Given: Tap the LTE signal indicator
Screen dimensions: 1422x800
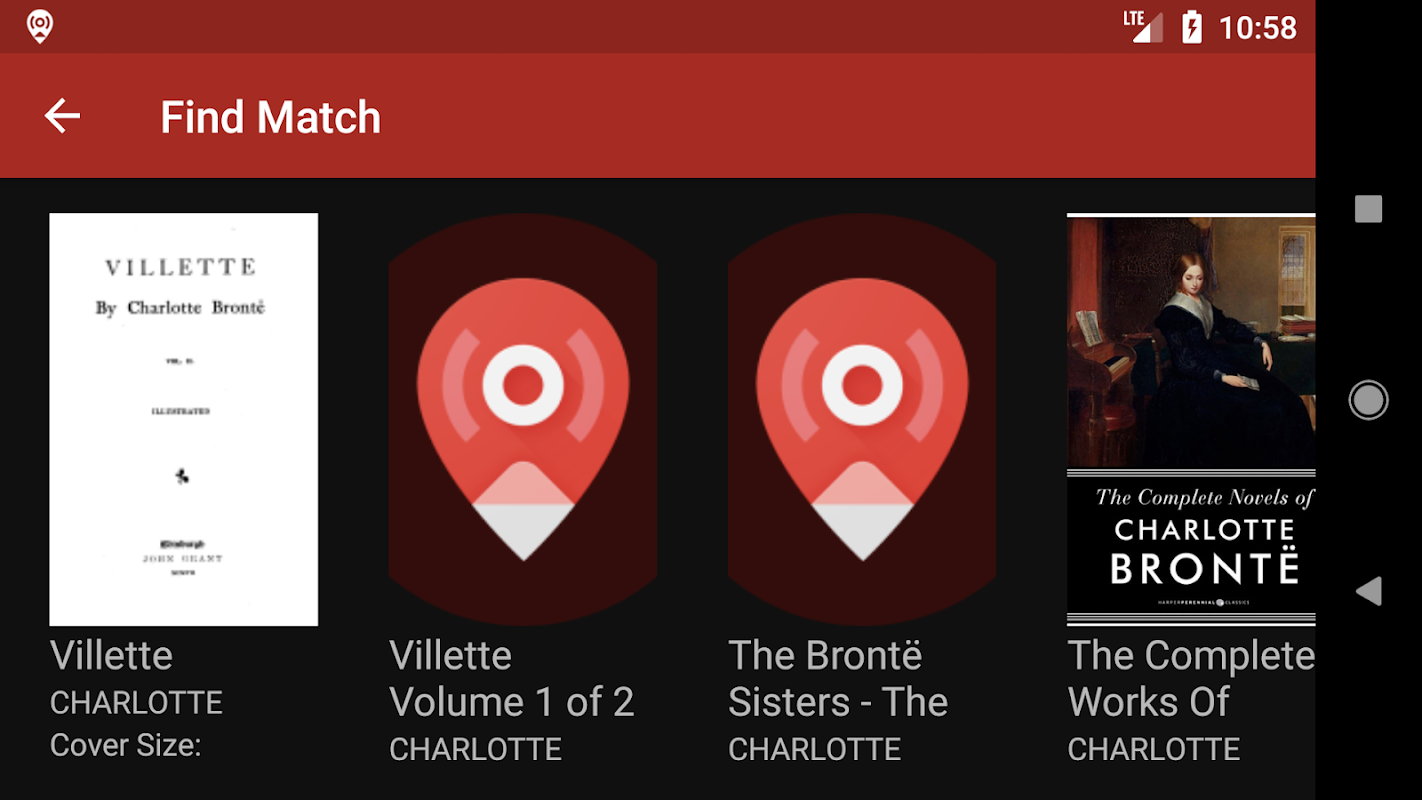Looking at the screenshot, I should click(1142, 26).
